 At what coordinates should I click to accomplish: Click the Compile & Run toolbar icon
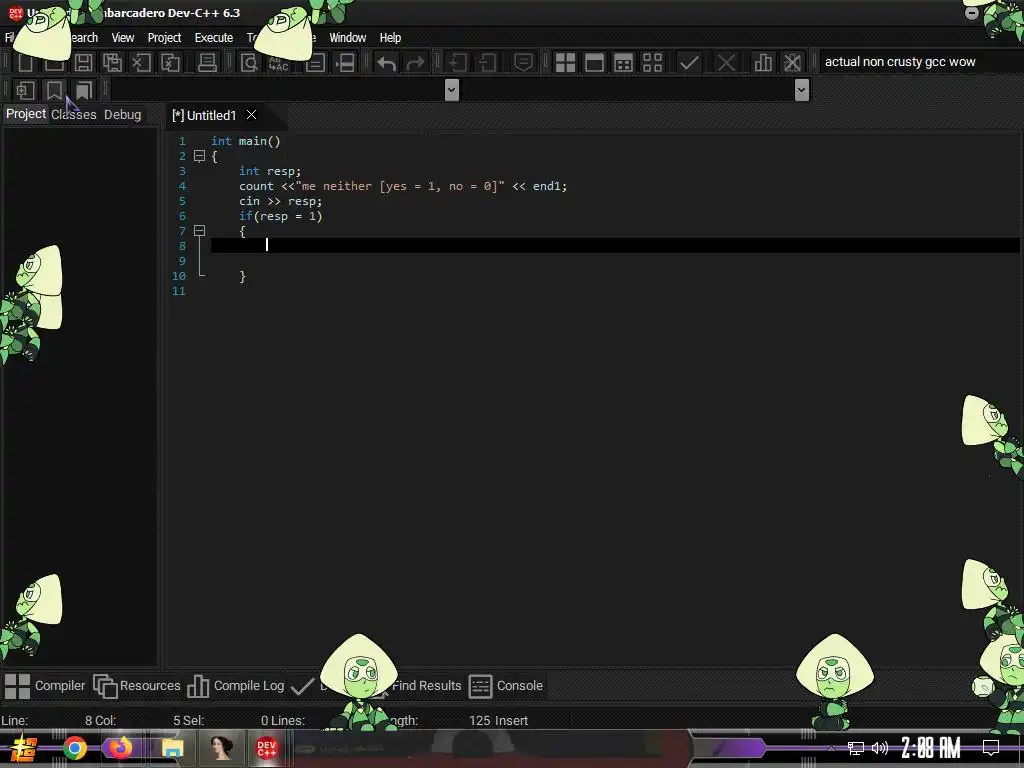[624, 63]
